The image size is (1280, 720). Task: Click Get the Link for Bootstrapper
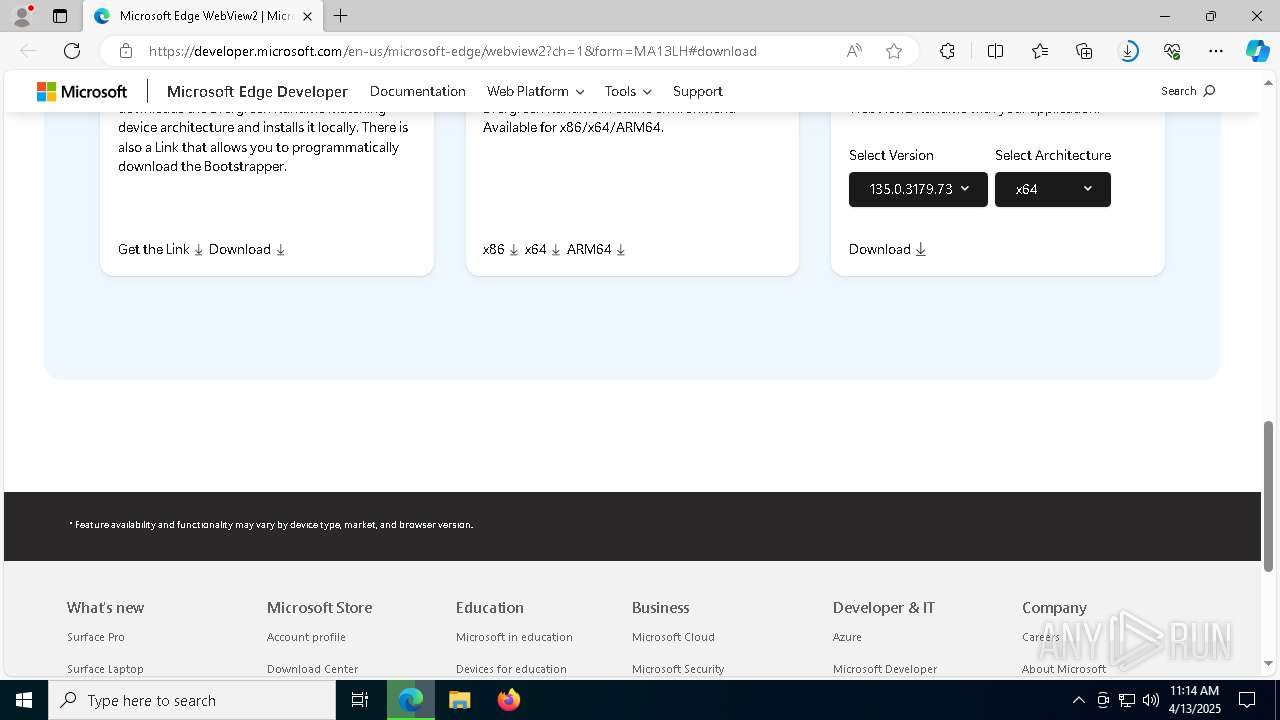click(x=160, y=249)
